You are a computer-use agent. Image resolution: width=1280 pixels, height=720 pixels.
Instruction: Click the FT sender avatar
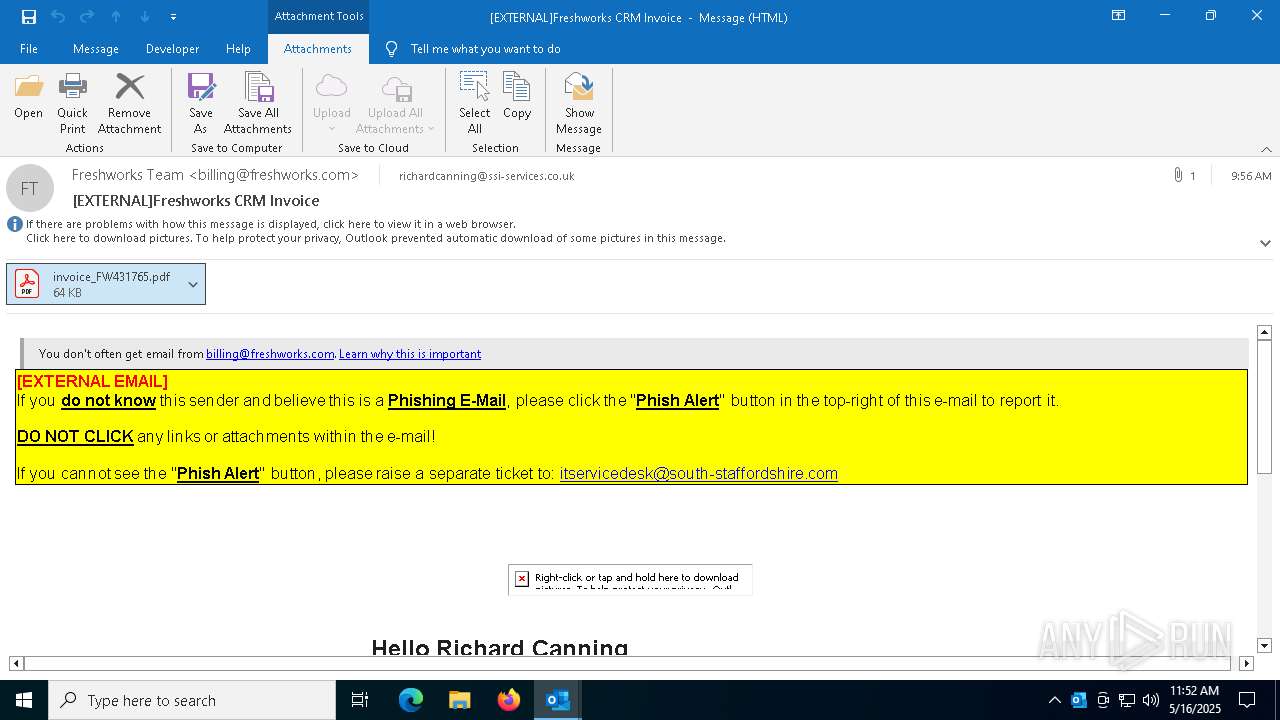(30, 188)
